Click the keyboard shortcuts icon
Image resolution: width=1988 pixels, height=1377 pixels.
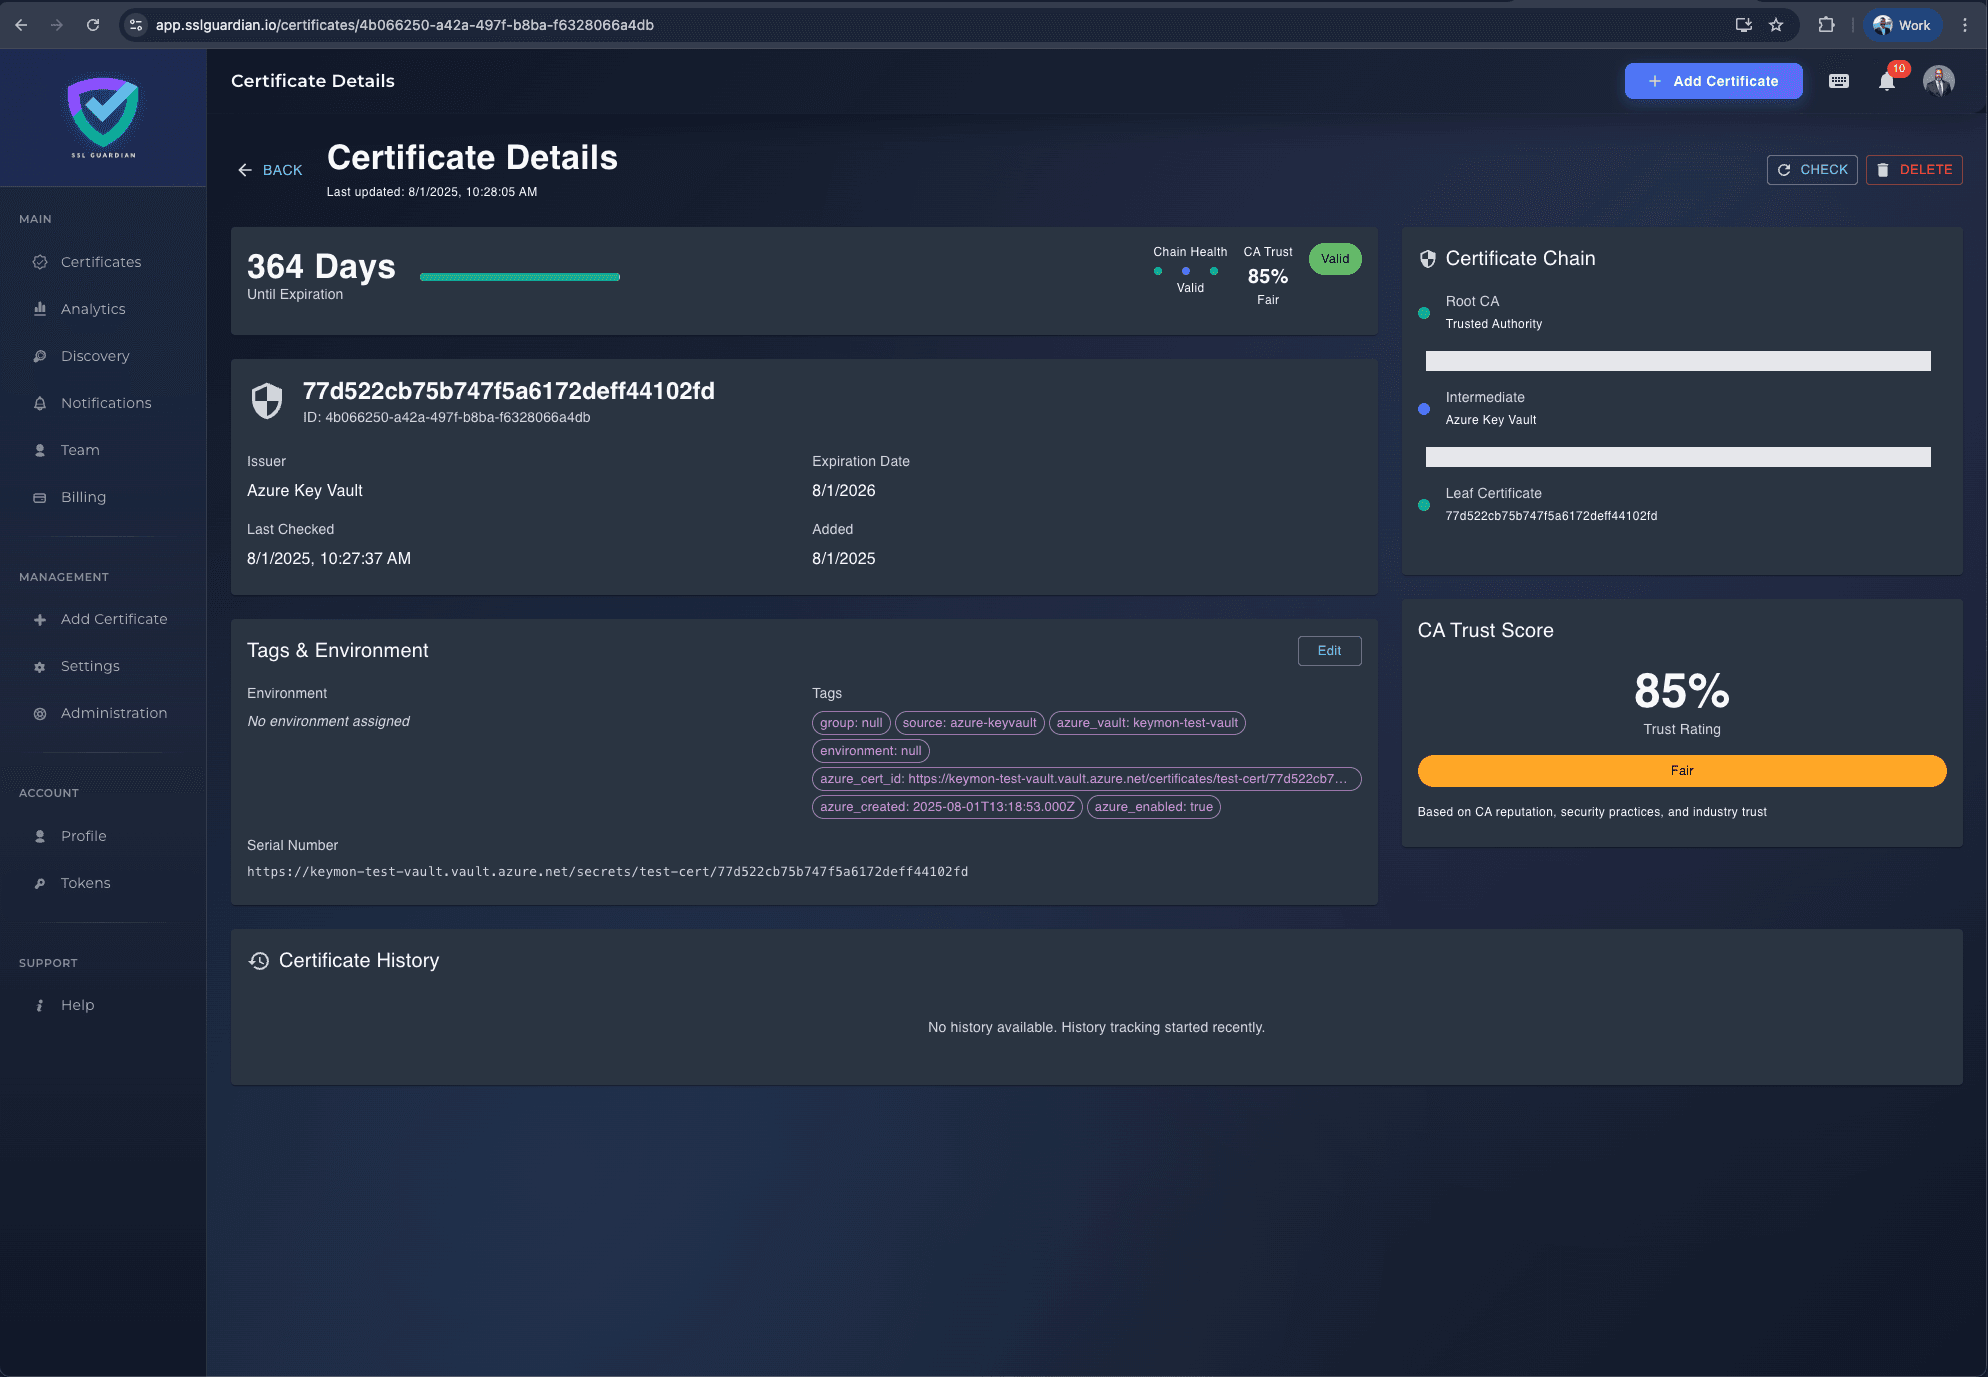point(1839,81)
